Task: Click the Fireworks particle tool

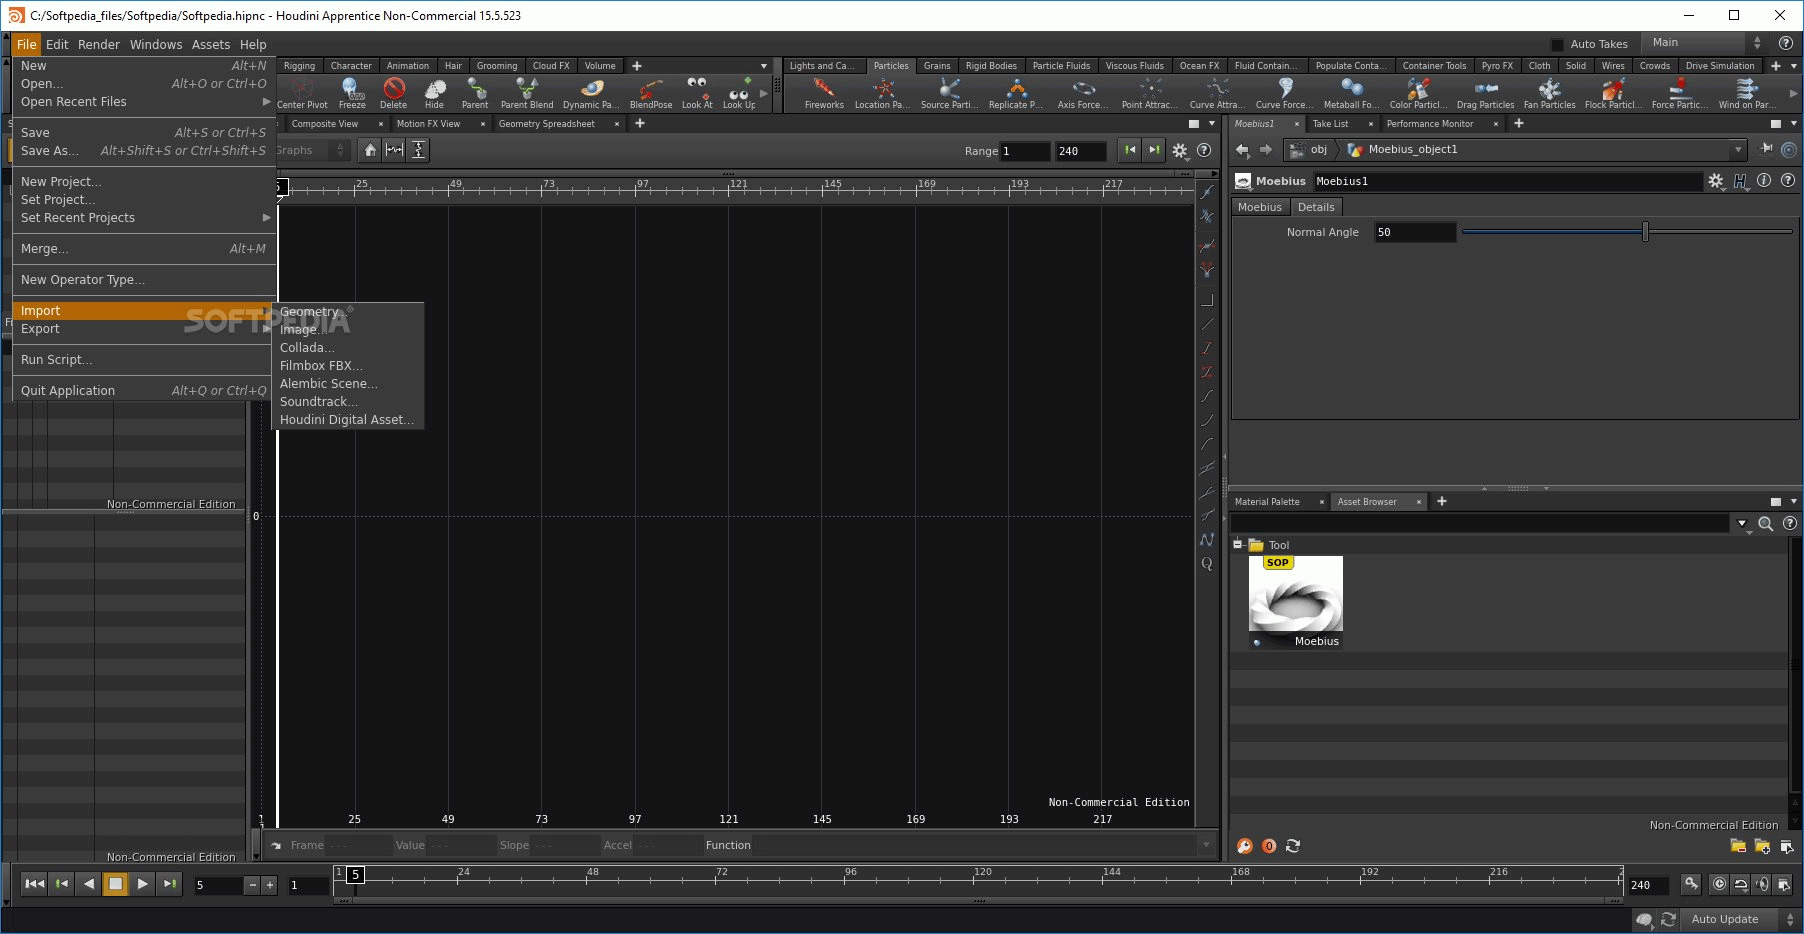Action: point(824,93)
